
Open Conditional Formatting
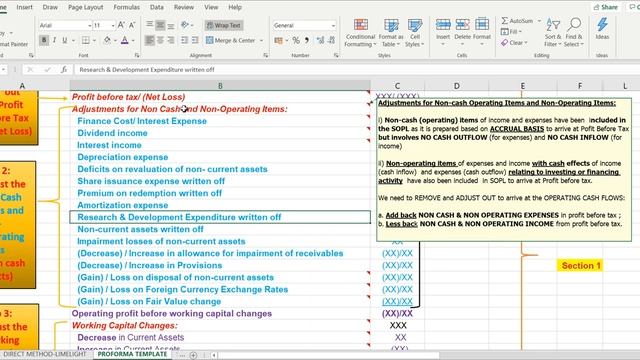(x=360, y=33)
